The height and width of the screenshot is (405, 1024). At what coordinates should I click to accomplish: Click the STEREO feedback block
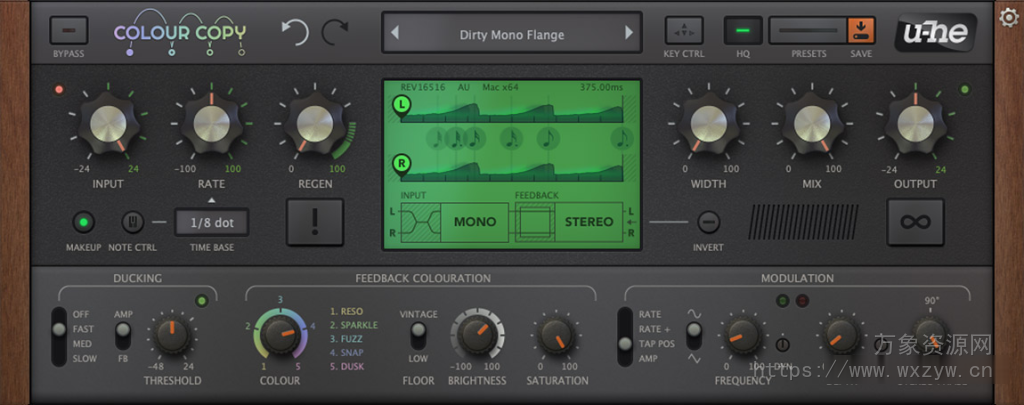click(x=587, y=222)
